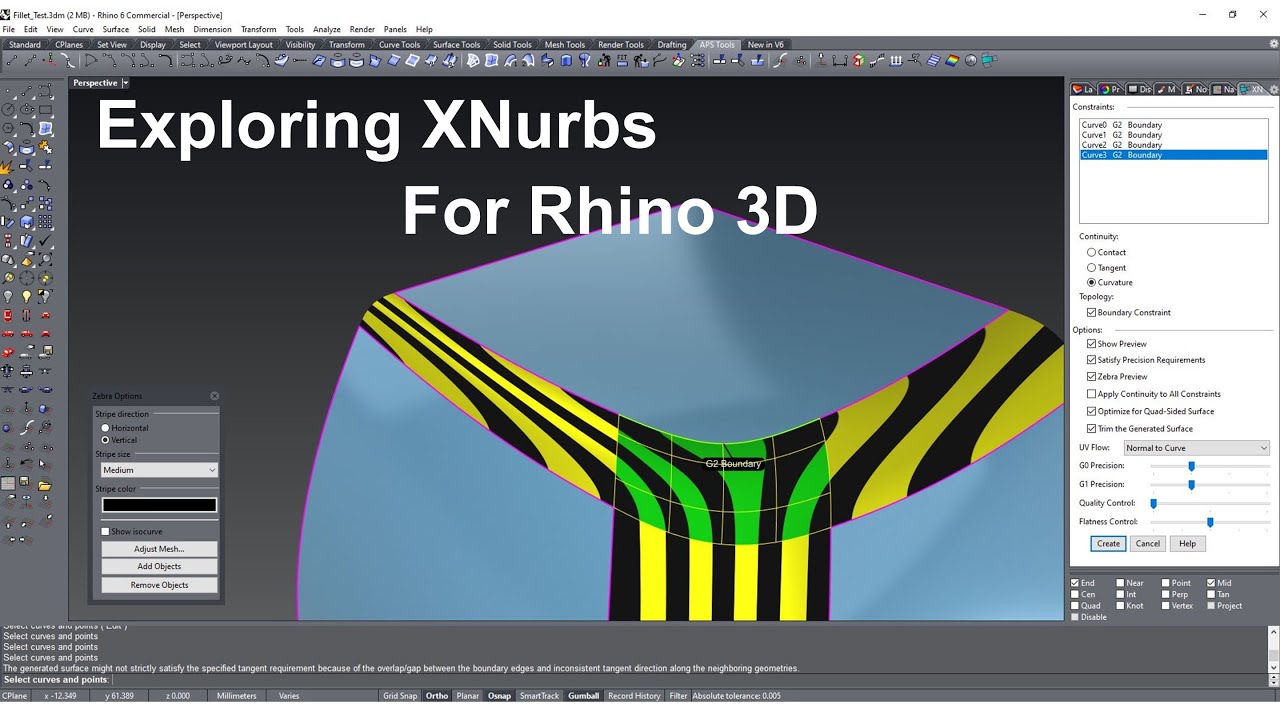Open the Panels menu
This screenshot has height=720, width=1280.
click(x=395, y=29)
